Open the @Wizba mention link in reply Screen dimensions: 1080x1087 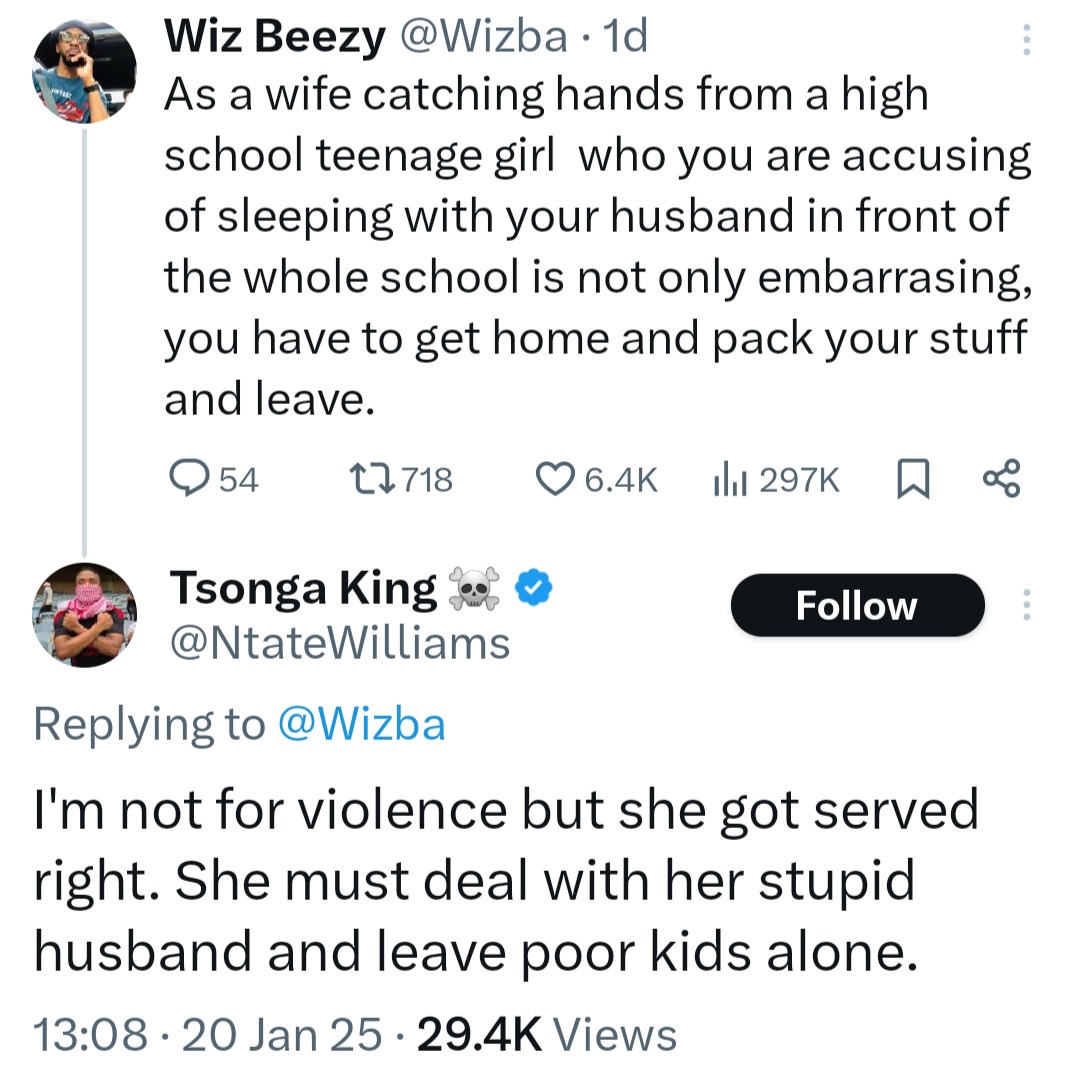pos(360,724)
